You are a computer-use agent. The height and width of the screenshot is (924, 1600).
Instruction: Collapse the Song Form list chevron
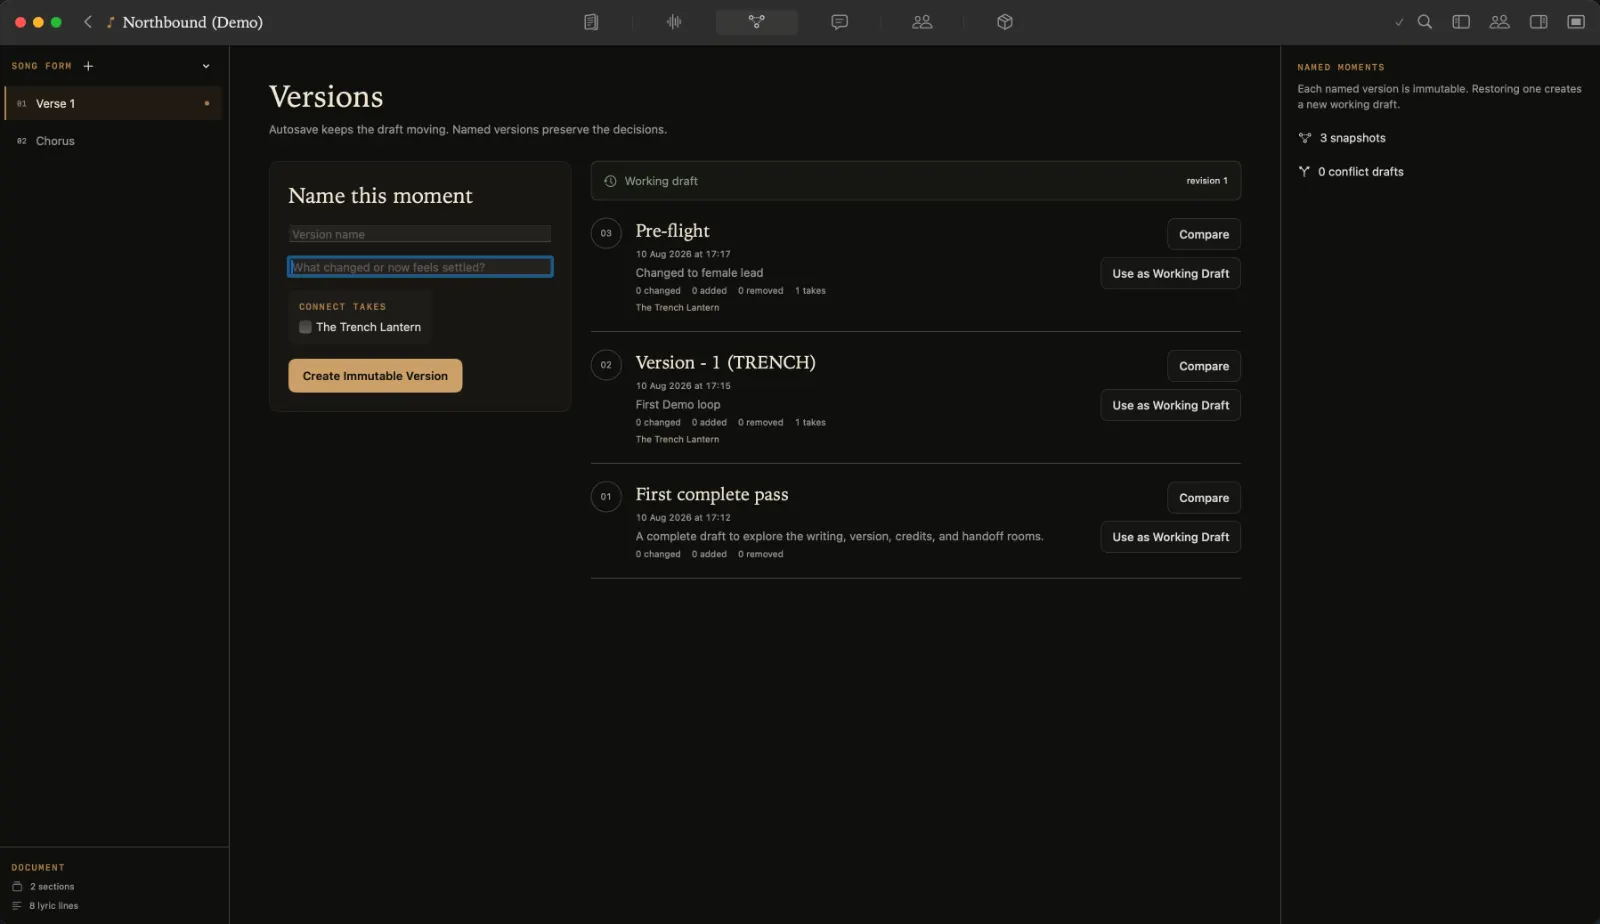[206, 66]
